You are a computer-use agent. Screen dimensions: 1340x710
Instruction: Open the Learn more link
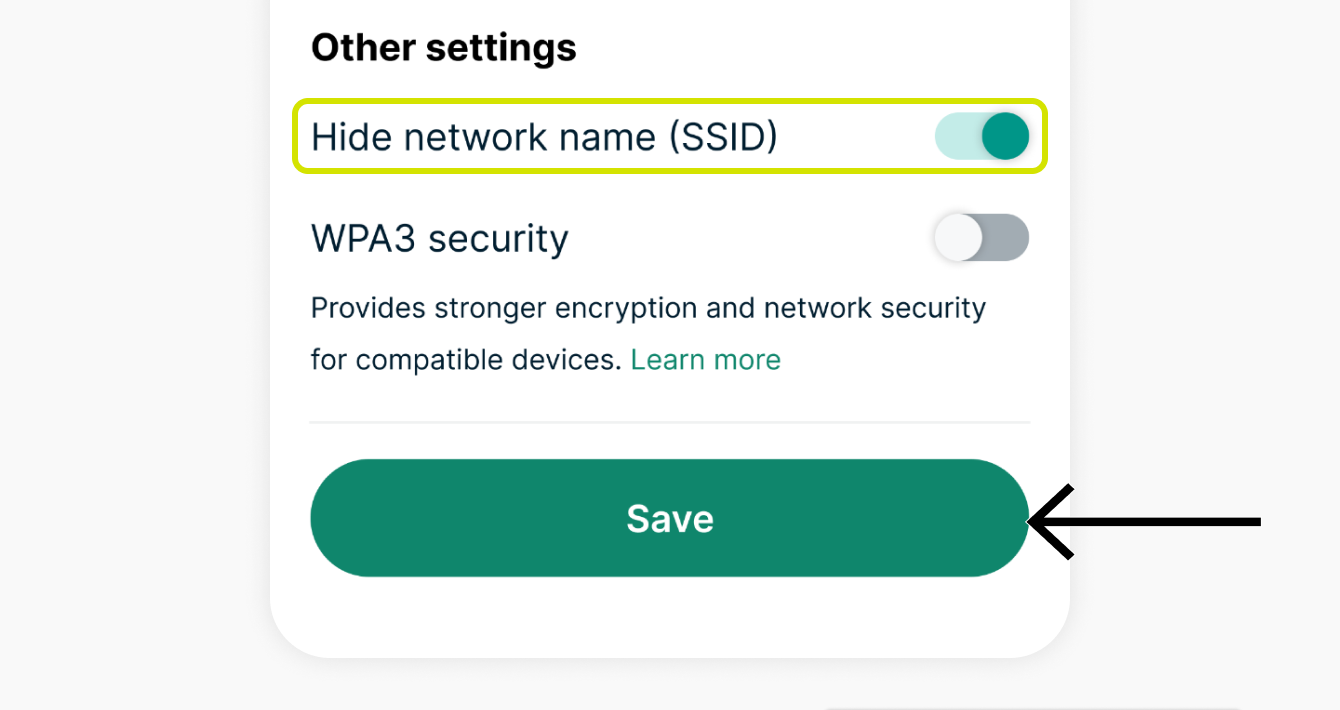tap(705, 360)
